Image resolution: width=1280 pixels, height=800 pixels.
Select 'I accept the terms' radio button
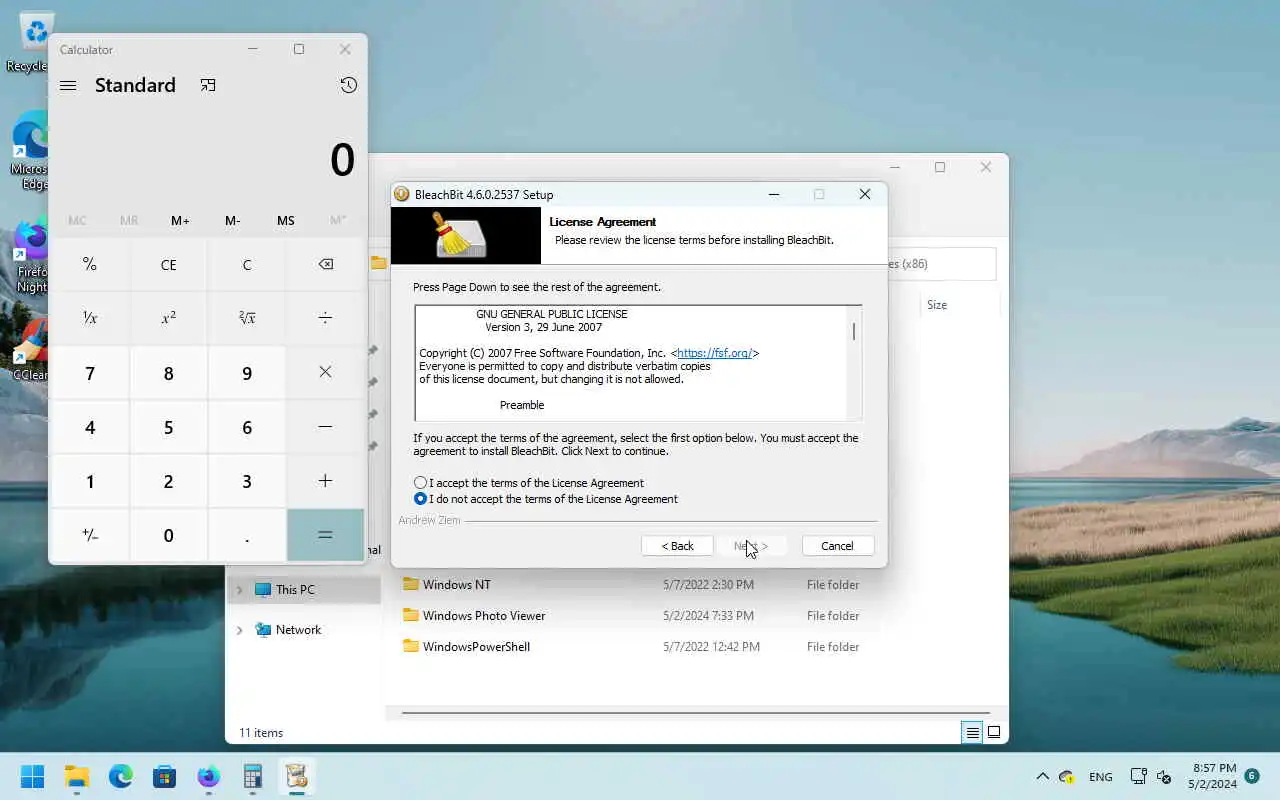point(420,483)
